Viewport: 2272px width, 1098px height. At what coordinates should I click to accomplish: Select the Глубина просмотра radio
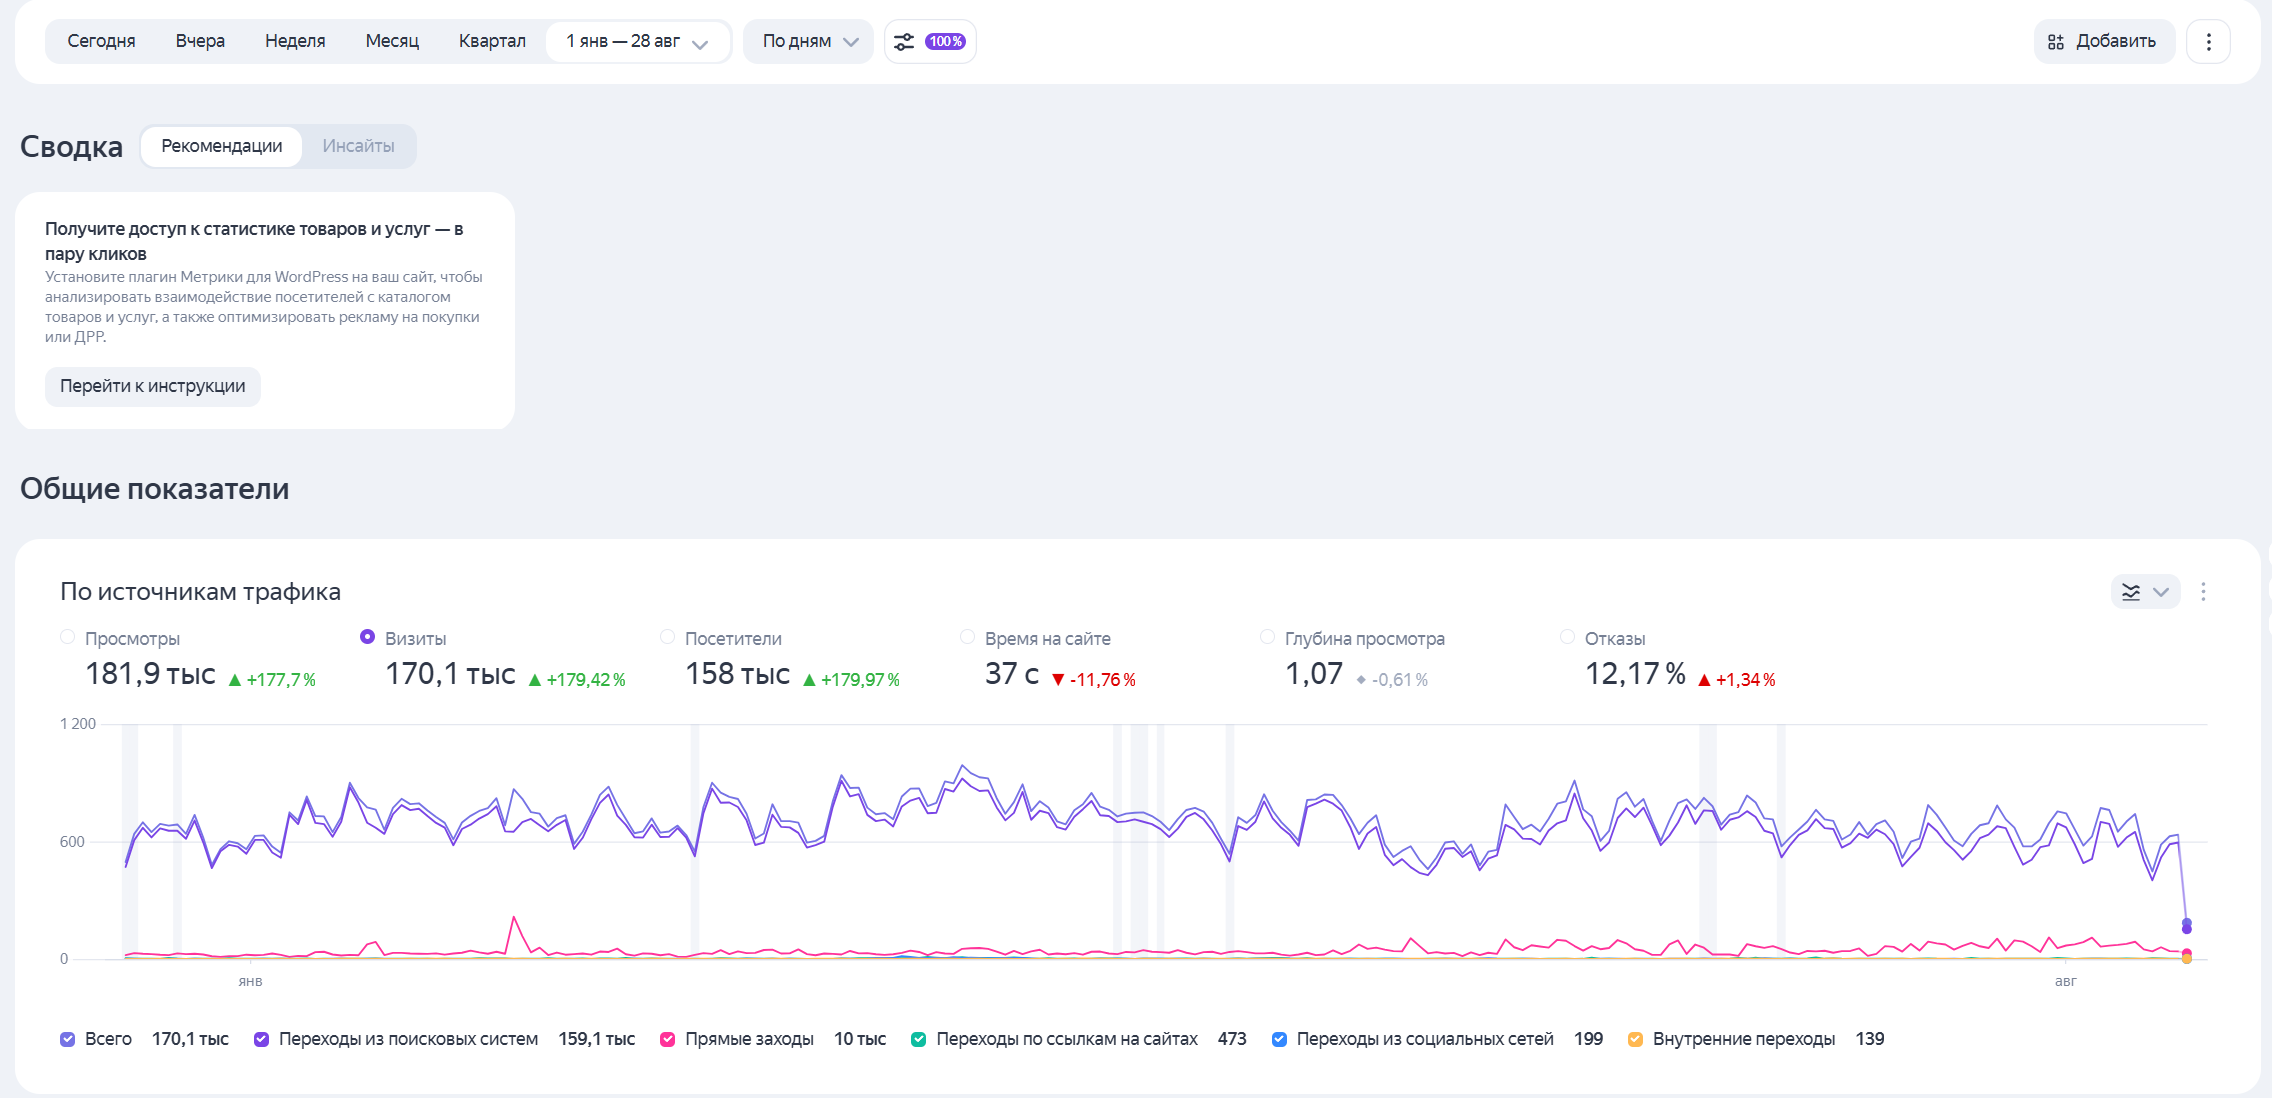click(x=1267, y=637)
